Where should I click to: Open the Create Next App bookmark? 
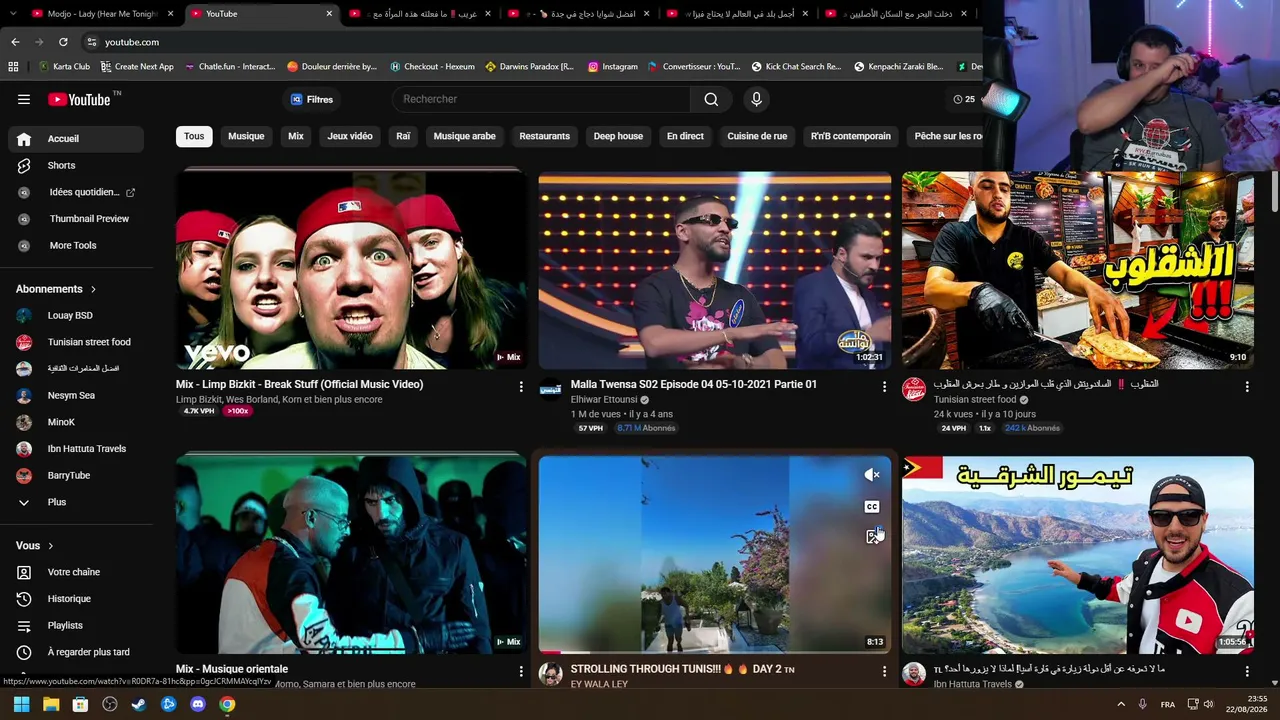(x=137, y=67)
